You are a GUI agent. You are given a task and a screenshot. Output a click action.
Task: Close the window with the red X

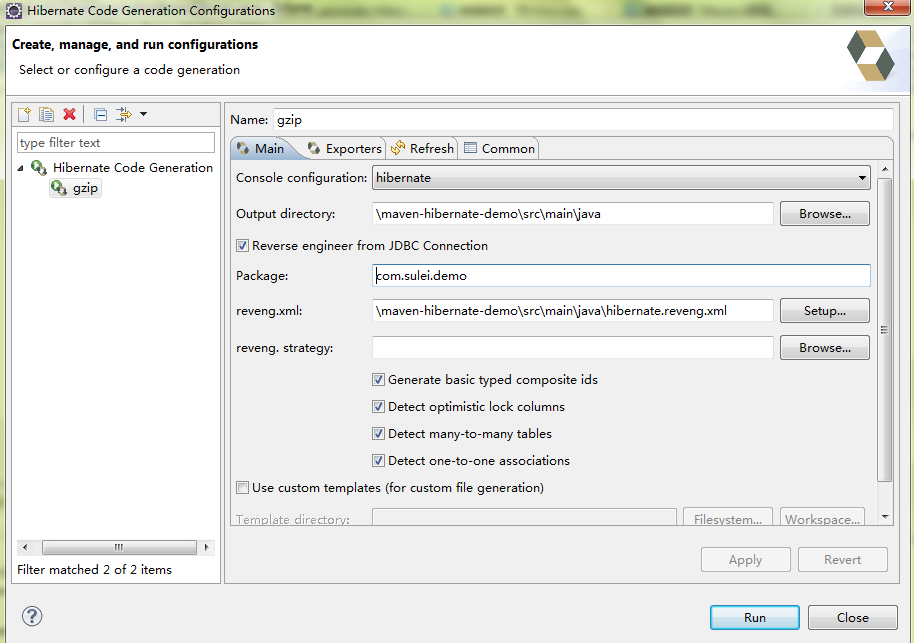888,6
